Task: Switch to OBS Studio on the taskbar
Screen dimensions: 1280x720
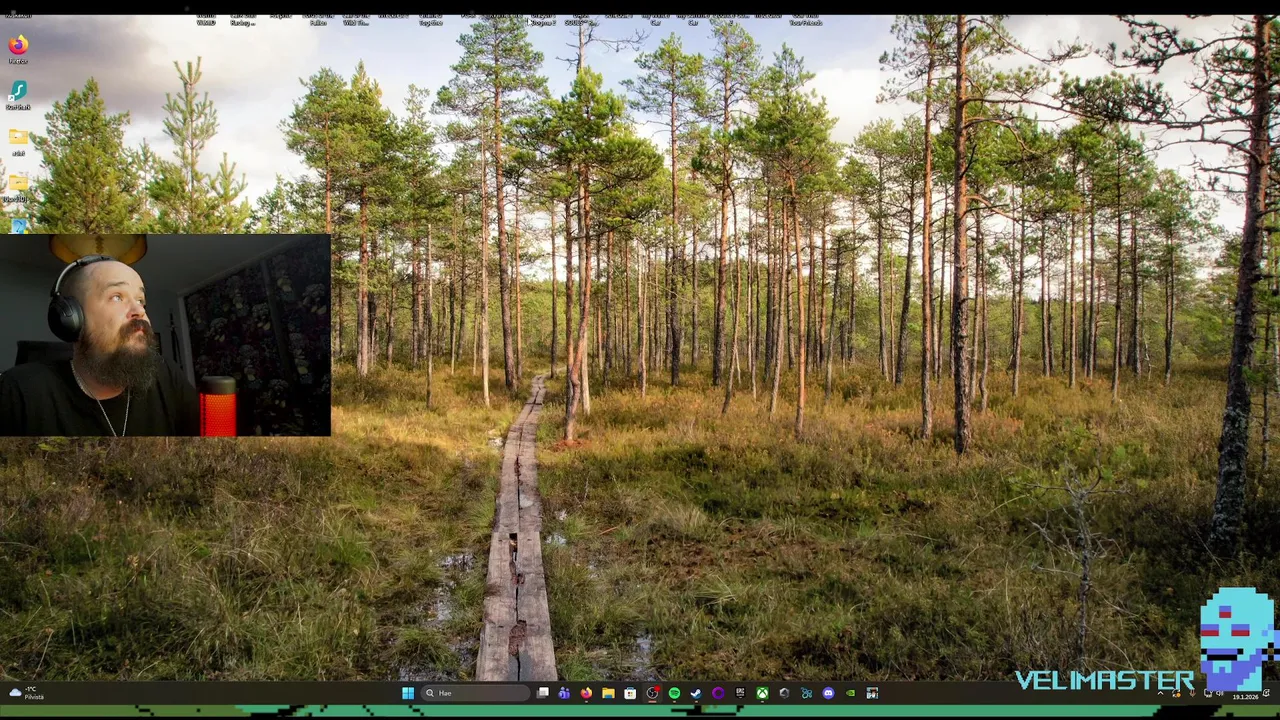Action: pyautogui.click(x=652, y=693)
